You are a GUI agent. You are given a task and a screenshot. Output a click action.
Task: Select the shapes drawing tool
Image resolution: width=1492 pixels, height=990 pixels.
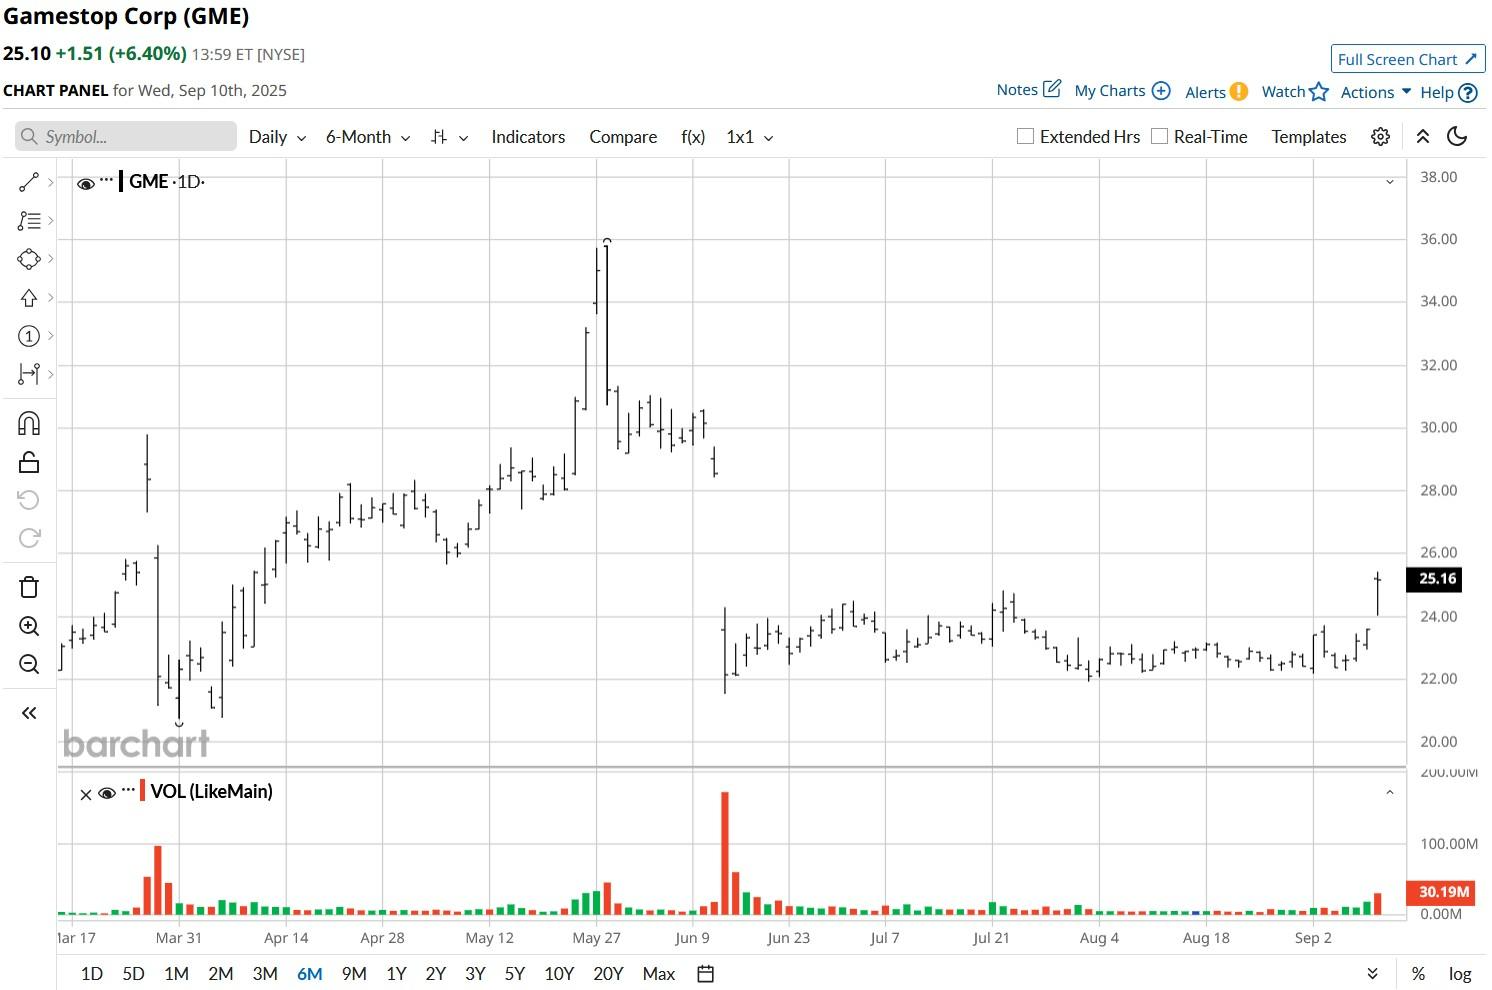29,259
